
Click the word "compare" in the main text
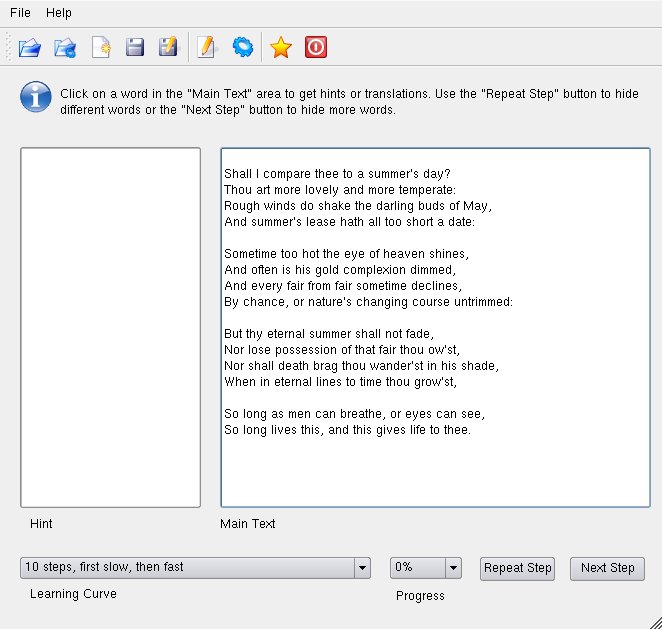(287, 174)
